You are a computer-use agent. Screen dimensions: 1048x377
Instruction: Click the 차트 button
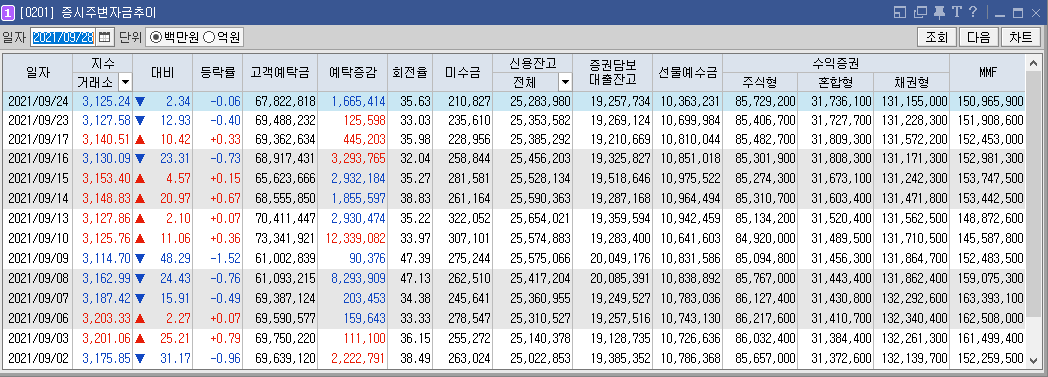coord(1021,37)
